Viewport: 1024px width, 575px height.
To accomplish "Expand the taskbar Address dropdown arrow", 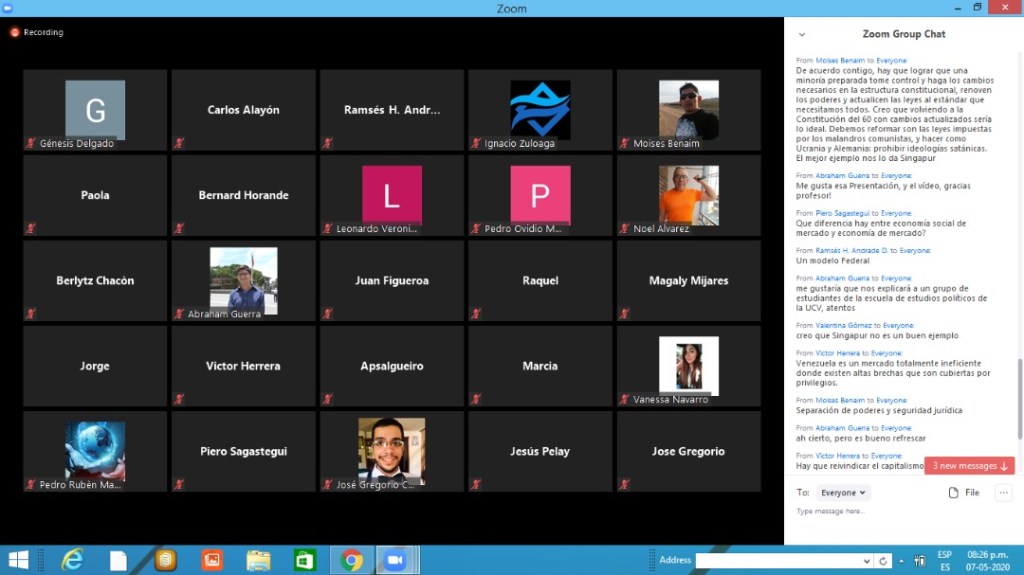I will coord(866,560).
